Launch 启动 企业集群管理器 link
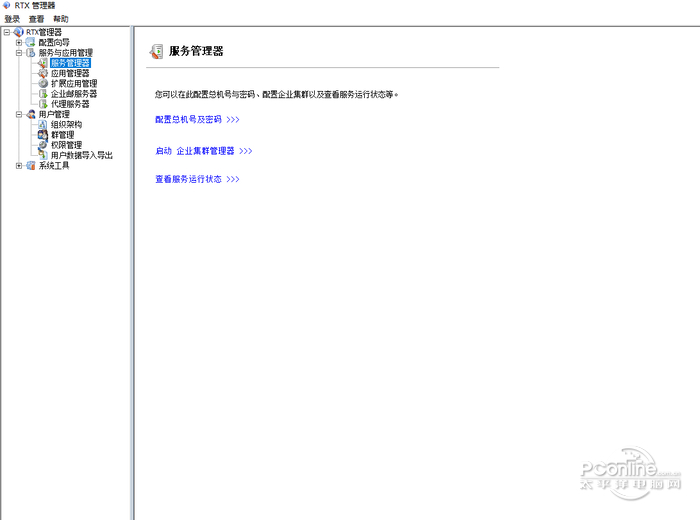 (204, 151)
